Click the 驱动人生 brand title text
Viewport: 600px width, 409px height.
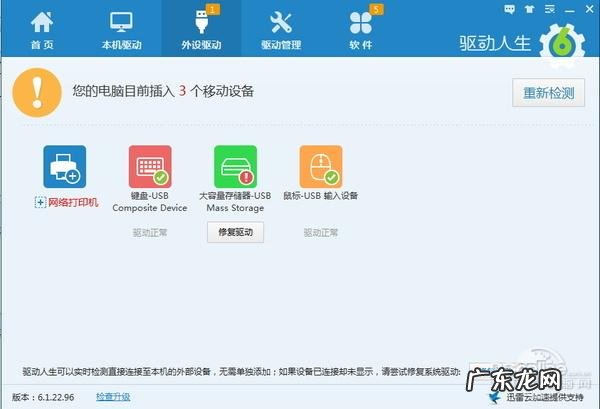495,43
